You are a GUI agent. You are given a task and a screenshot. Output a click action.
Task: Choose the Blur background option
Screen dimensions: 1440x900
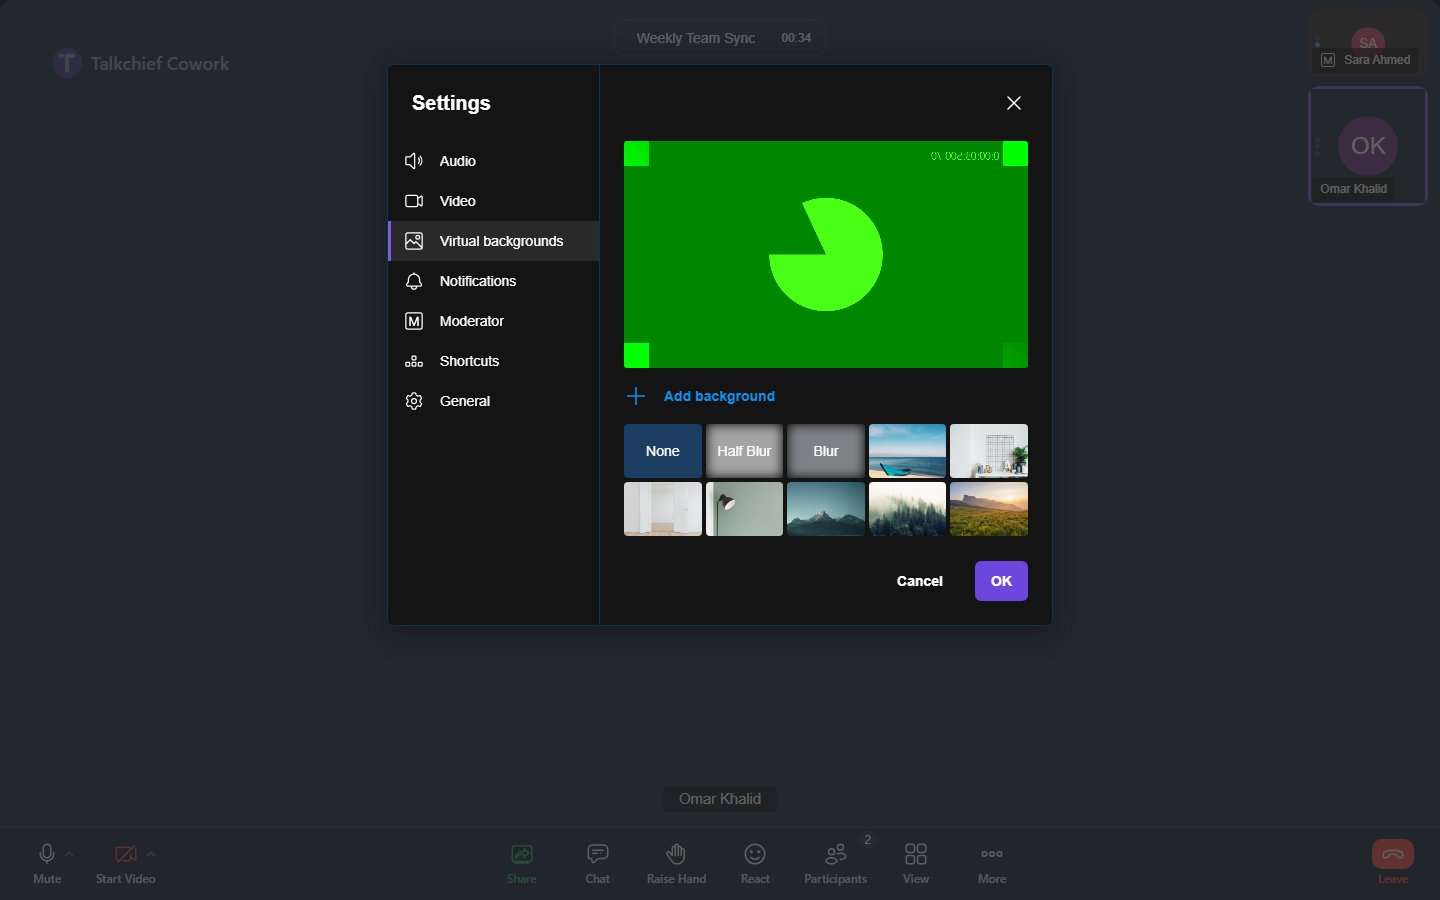[826, 451]
